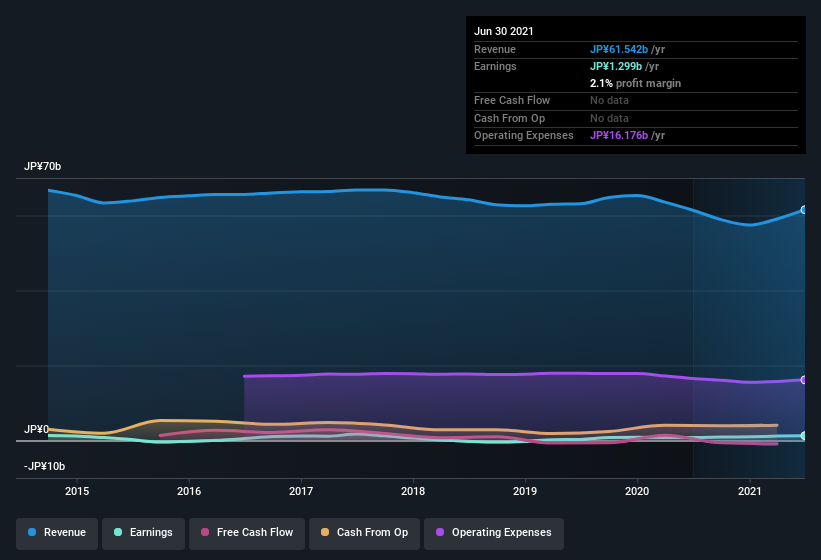
Task: Click the Cash From Op tooltip row label
Action: tap(509, 118)
